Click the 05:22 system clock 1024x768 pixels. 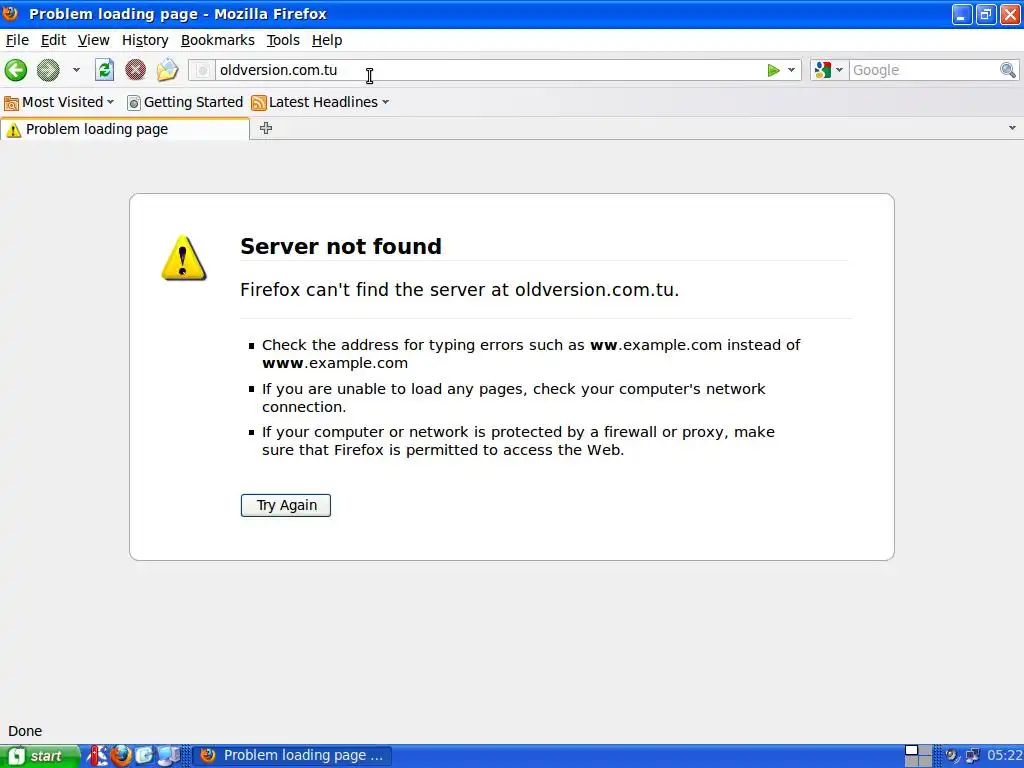click(x=1004, y=756)
